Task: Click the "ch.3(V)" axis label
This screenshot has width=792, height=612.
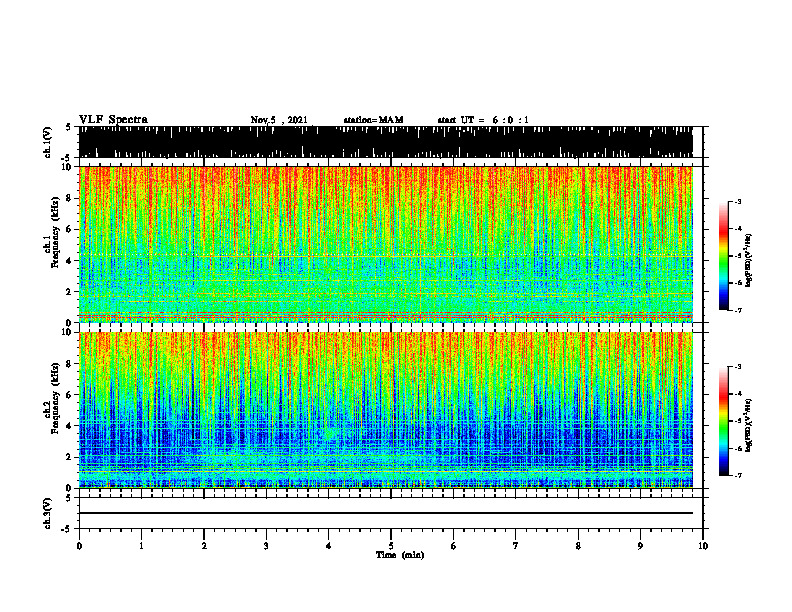Action: [48, 513]
